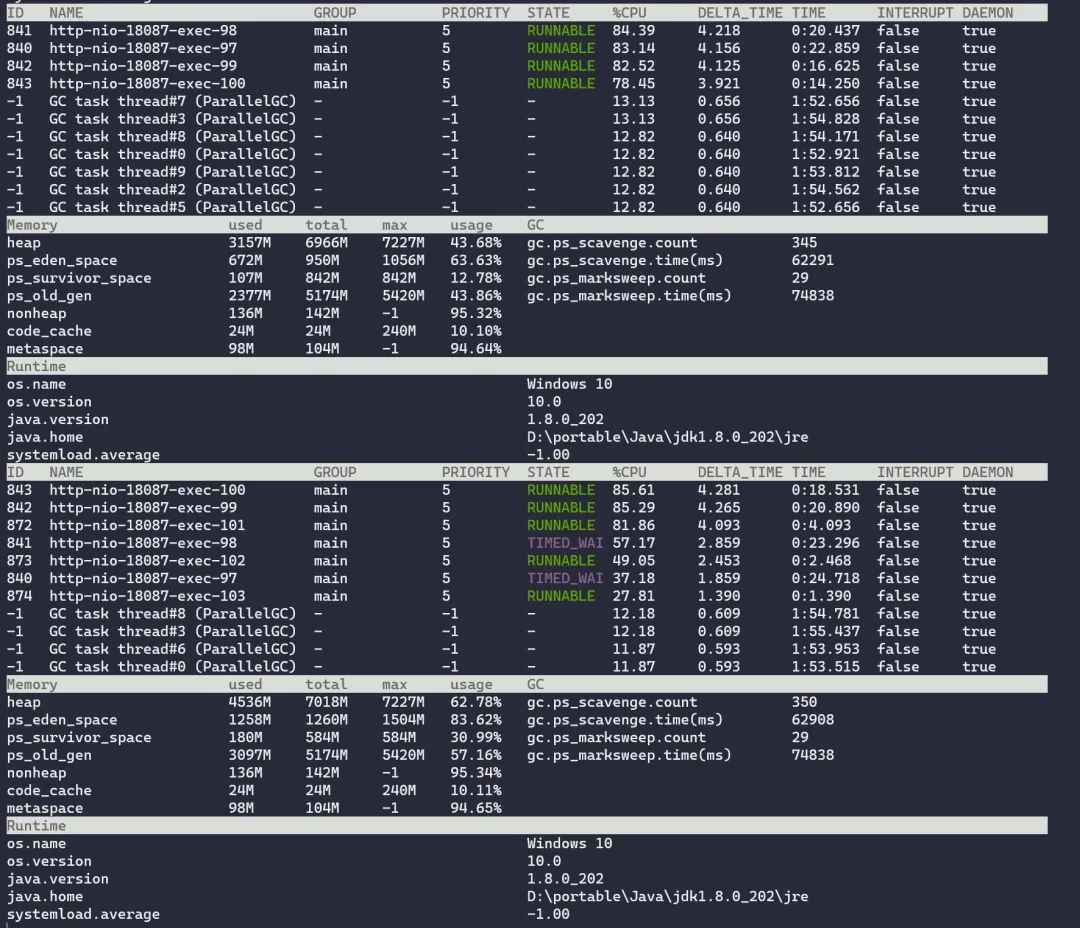Image resolution: width=1080 pixels, height=928 pixels.
Task: Select the os.name value Windows 10
Action: pyautogui.click(x=569, y=383)
